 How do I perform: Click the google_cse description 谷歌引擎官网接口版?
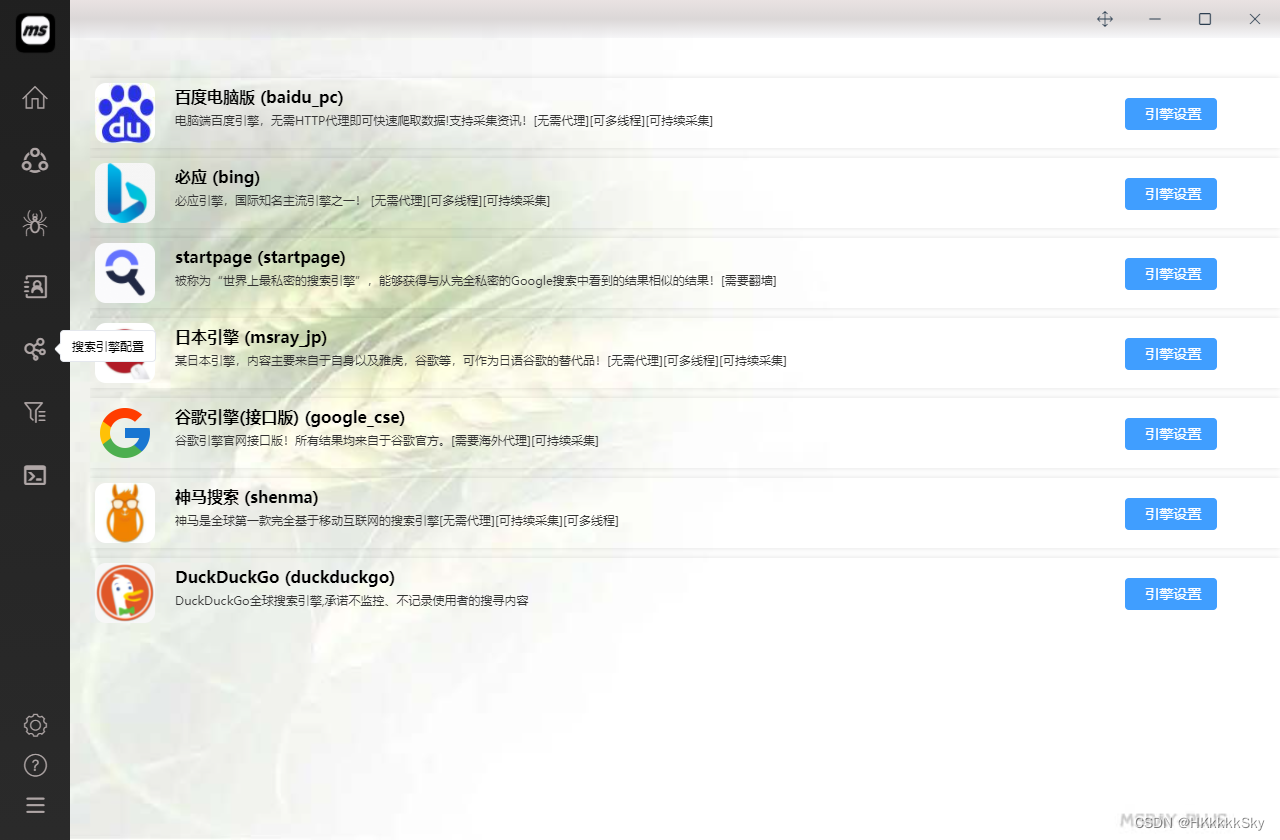[386, 441]
